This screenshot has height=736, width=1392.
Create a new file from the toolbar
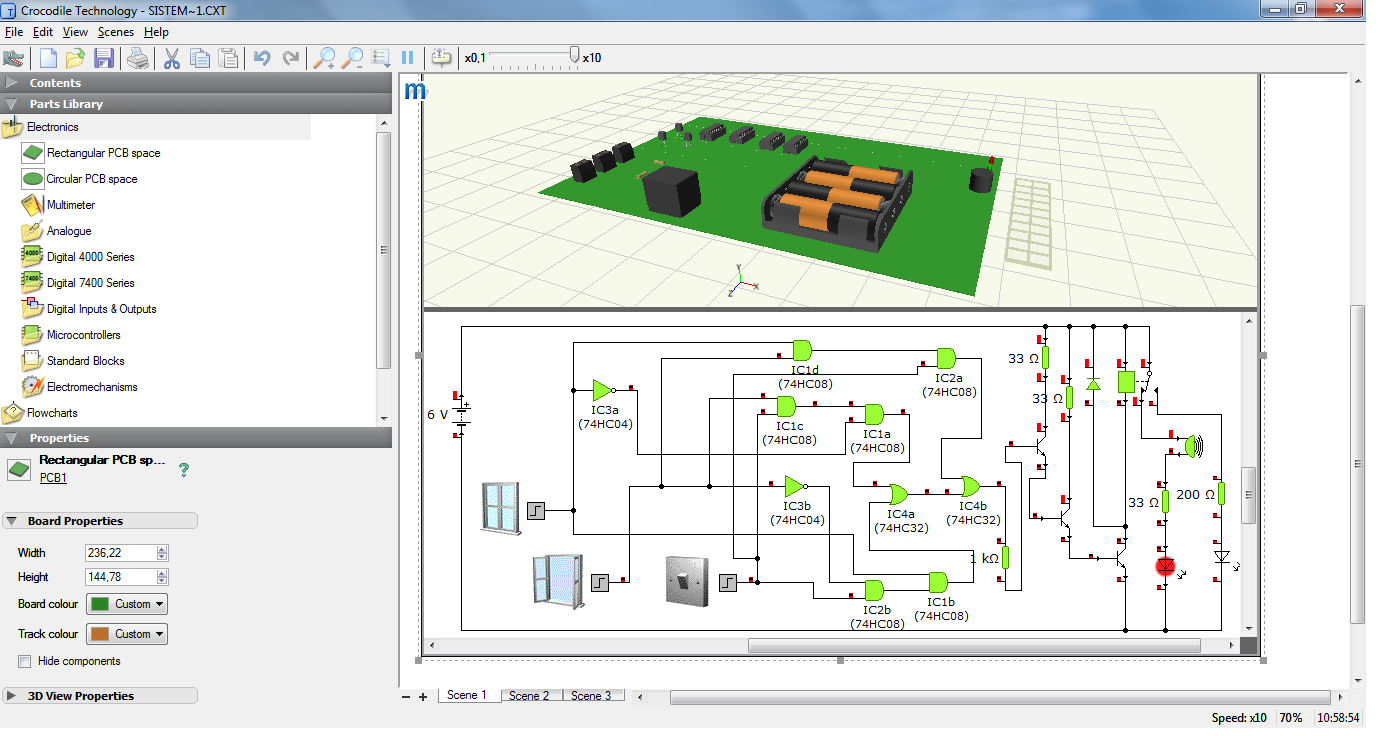(x=48, y=58)
